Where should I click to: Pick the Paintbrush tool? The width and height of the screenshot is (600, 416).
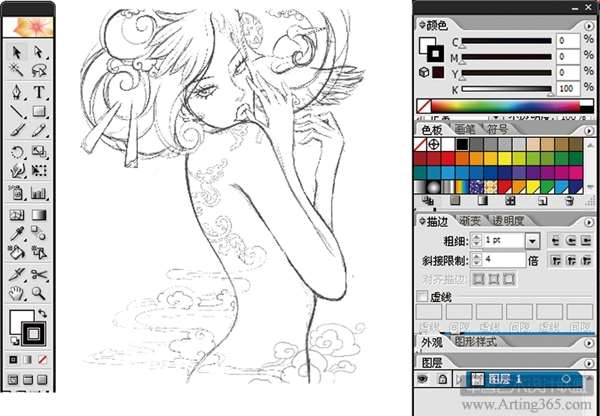pos(17,131)
